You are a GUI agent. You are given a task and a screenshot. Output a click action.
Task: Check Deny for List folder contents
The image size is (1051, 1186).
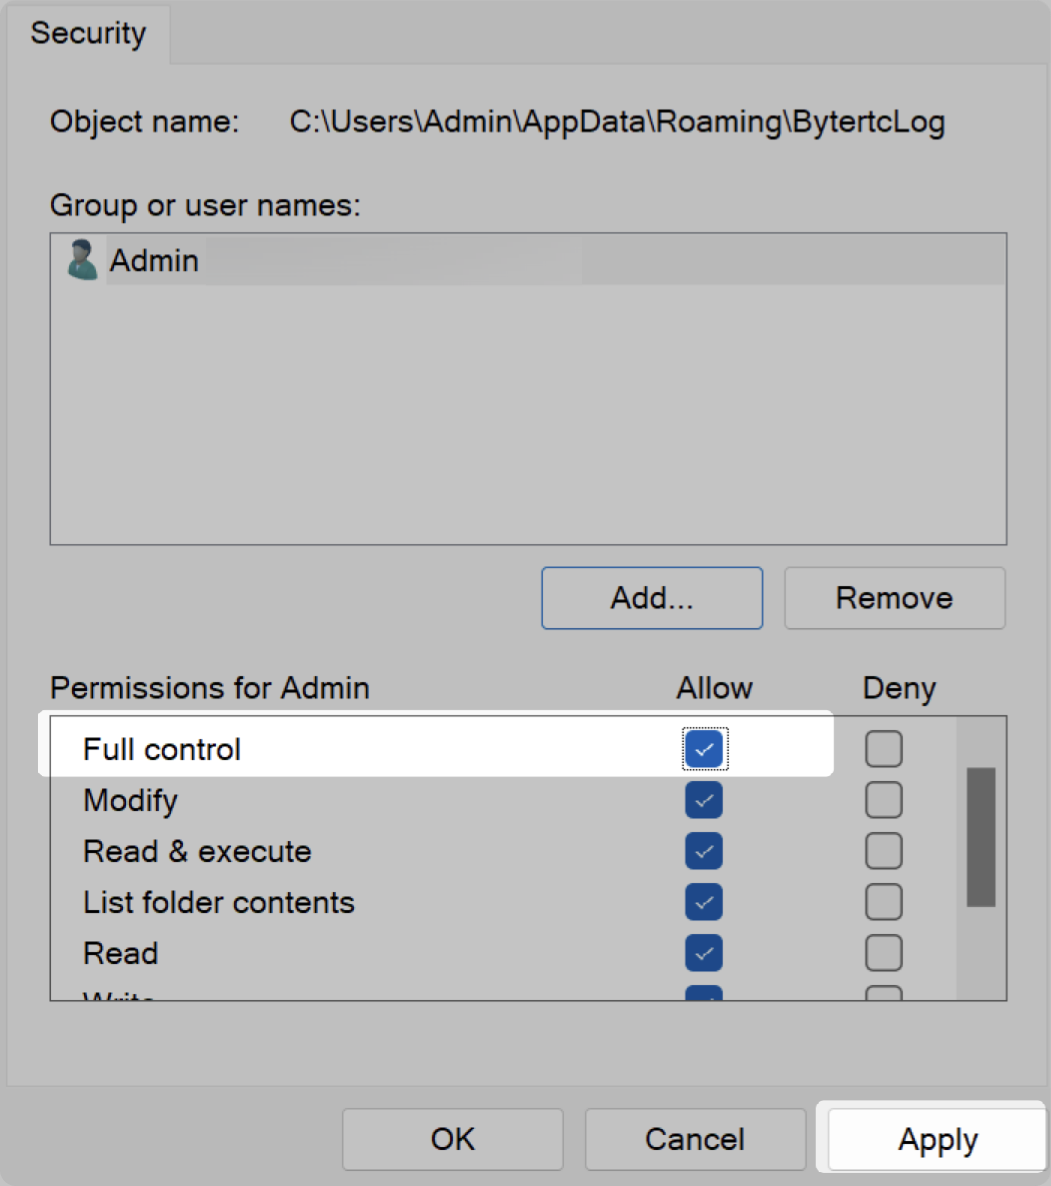point(883,902)
